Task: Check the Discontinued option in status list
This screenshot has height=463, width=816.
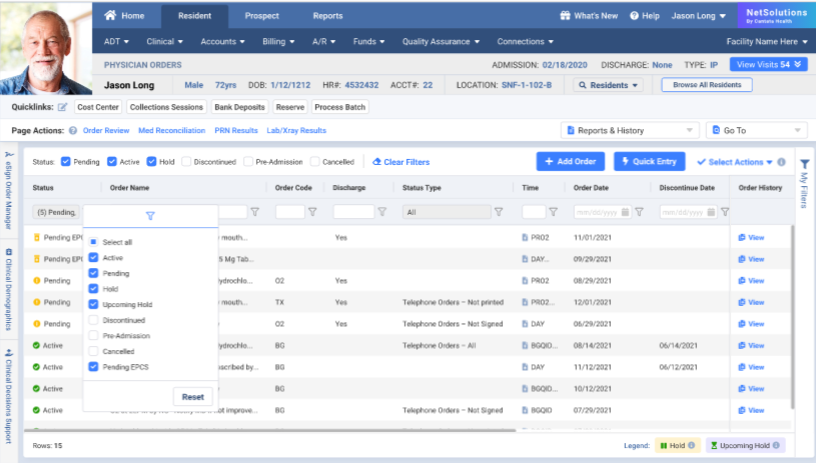Action: click(x=93, y=320)
